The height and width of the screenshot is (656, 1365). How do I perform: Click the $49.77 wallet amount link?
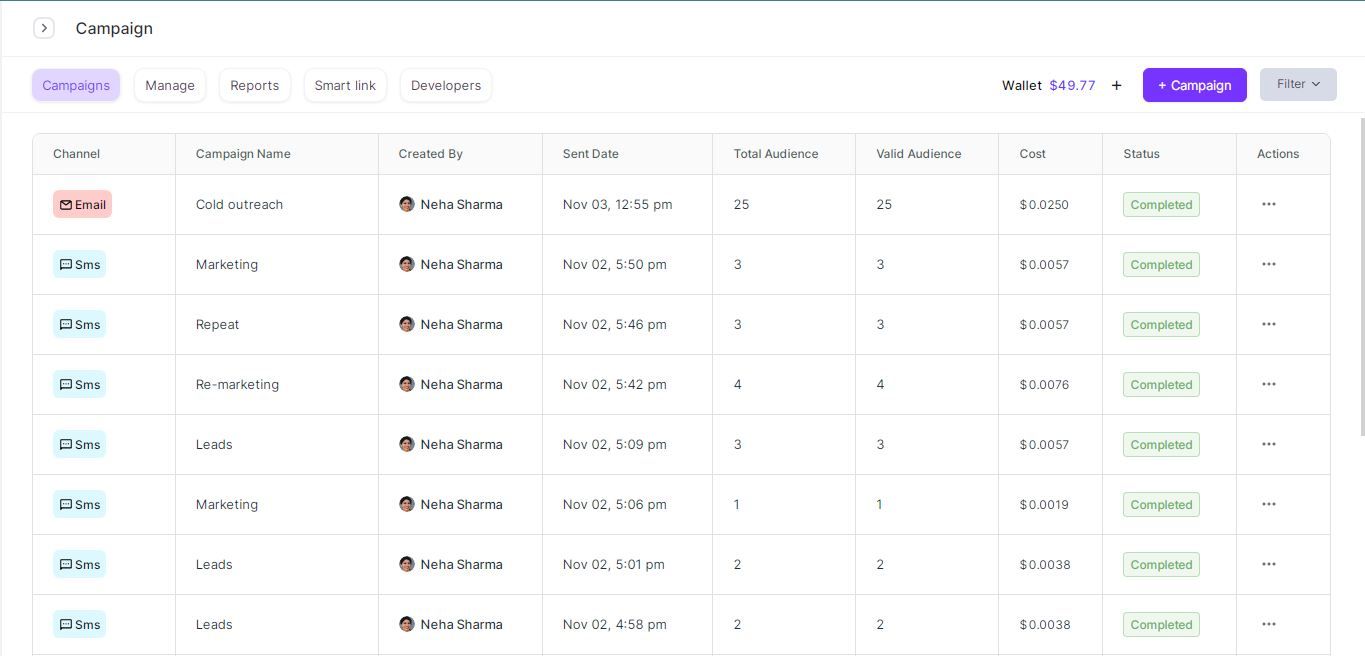coord(1072,85)
